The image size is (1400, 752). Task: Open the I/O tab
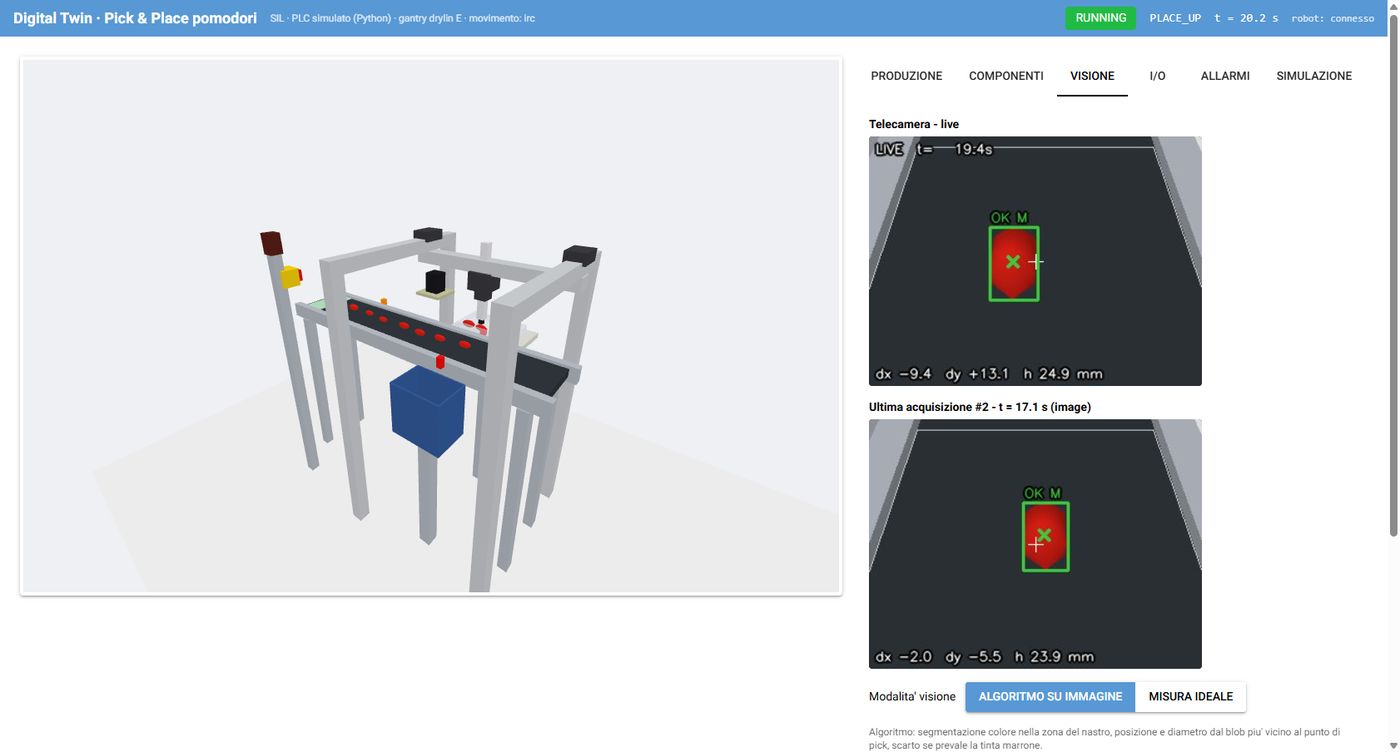click(x=1157, y=76)
